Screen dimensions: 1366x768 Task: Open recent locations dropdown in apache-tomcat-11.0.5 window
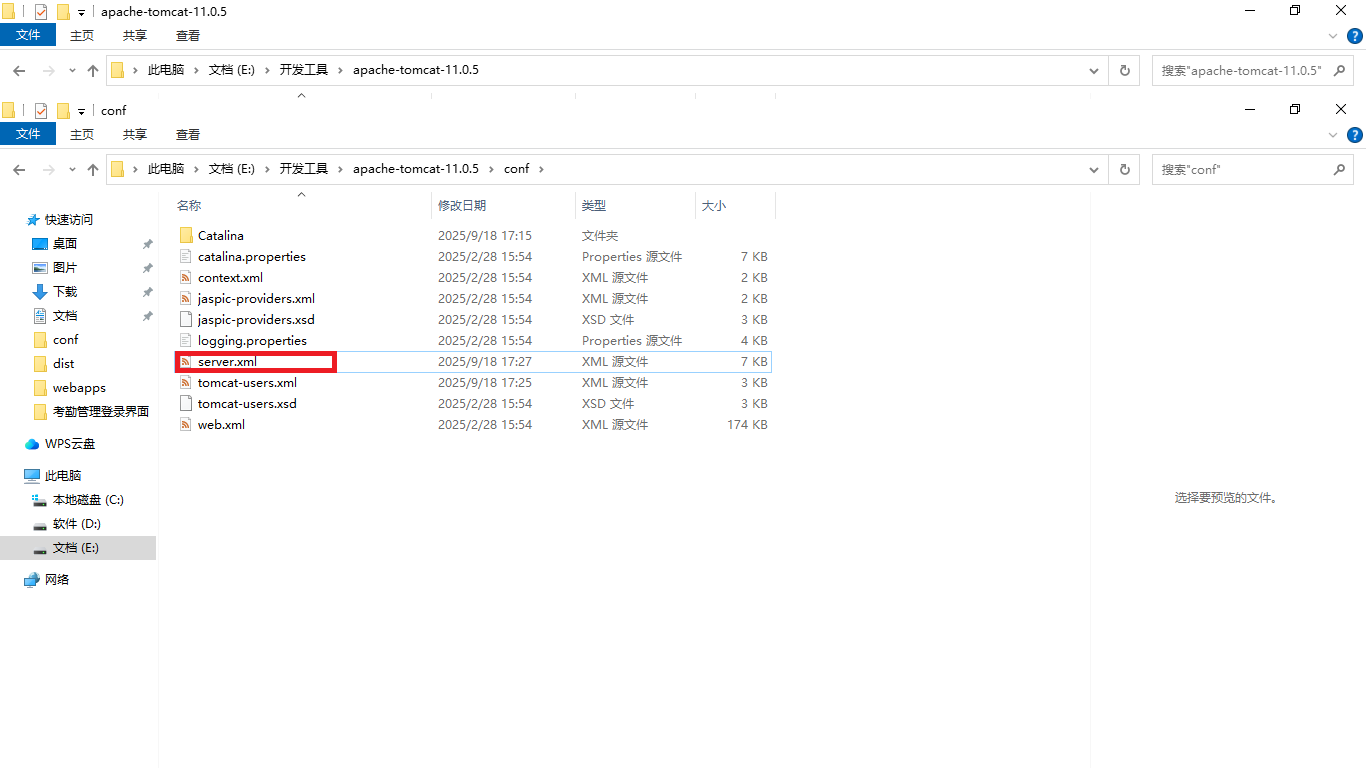pyautogui.click(x=72, y=71)
